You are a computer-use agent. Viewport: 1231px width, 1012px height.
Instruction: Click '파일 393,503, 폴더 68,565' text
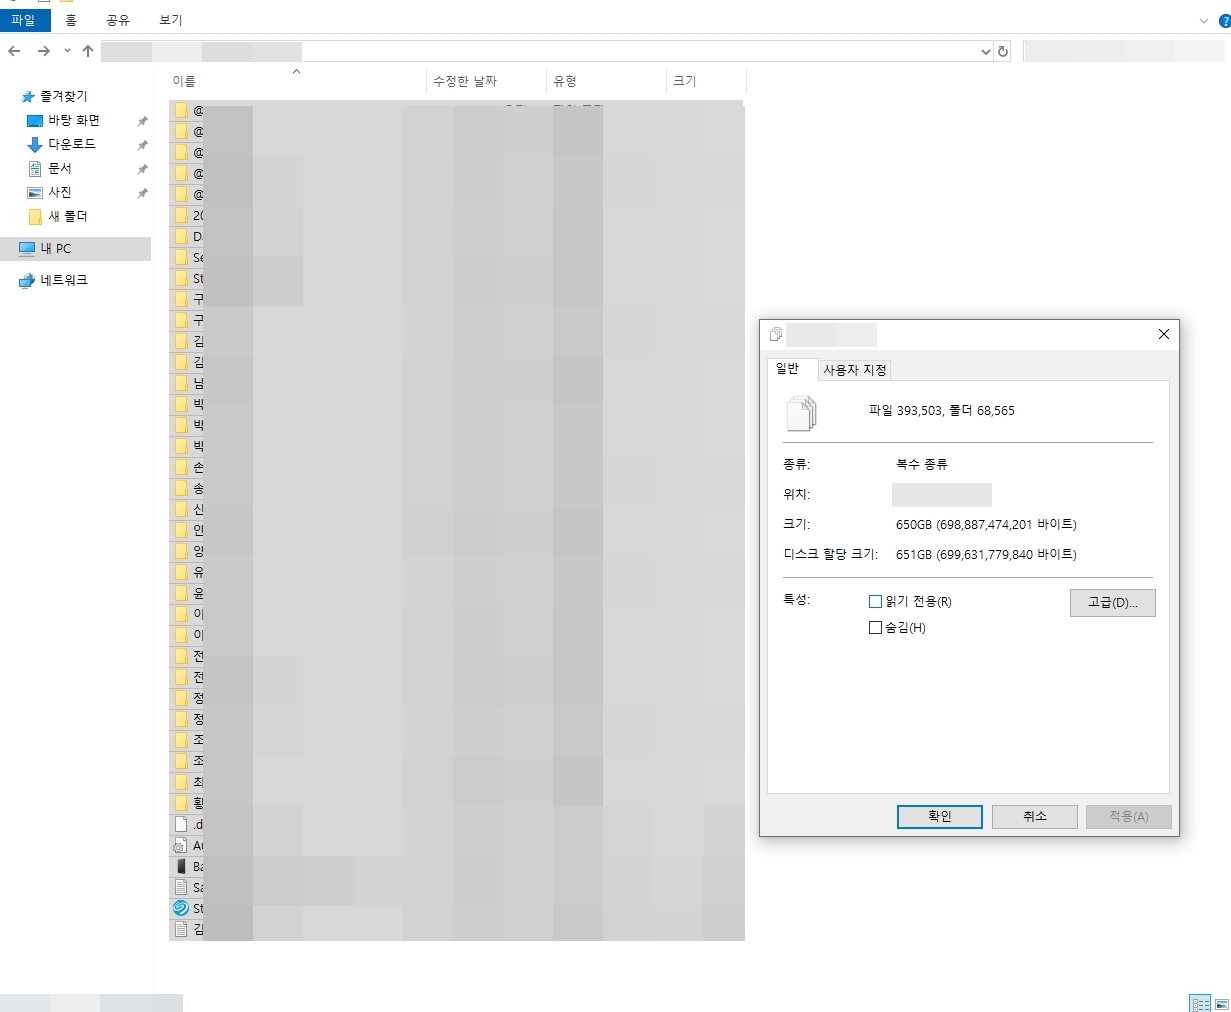click(x=942, y=411)
